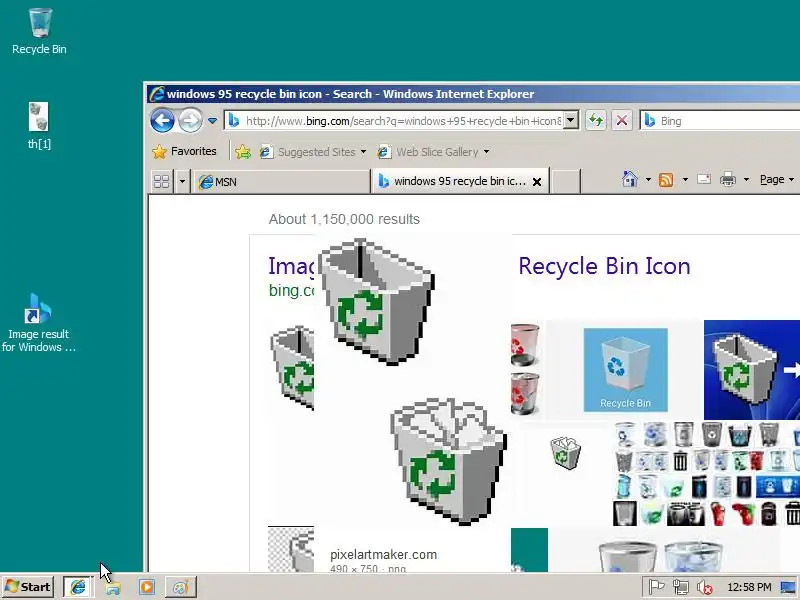Click the Print toolbar icon
This screenshot has width=800, height=600.
728,179
